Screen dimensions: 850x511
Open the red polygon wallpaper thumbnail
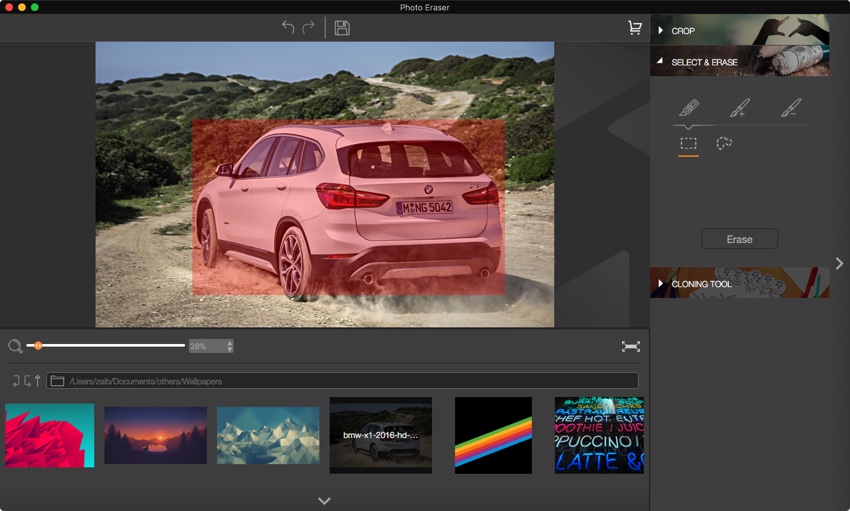point(49,435)
